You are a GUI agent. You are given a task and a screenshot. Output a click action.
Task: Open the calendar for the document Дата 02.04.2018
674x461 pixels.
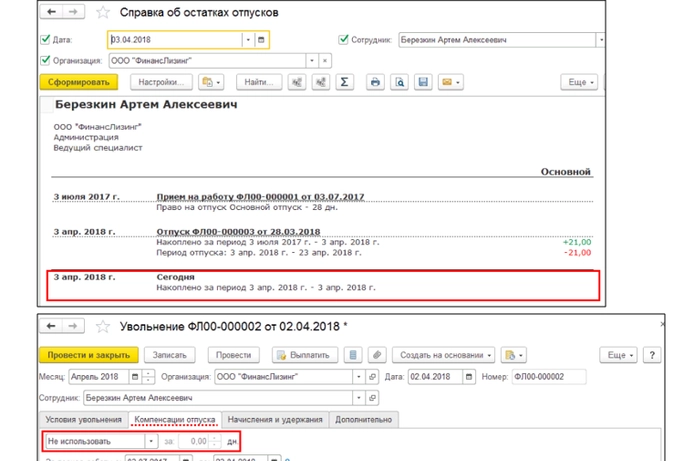coord(469,377)
